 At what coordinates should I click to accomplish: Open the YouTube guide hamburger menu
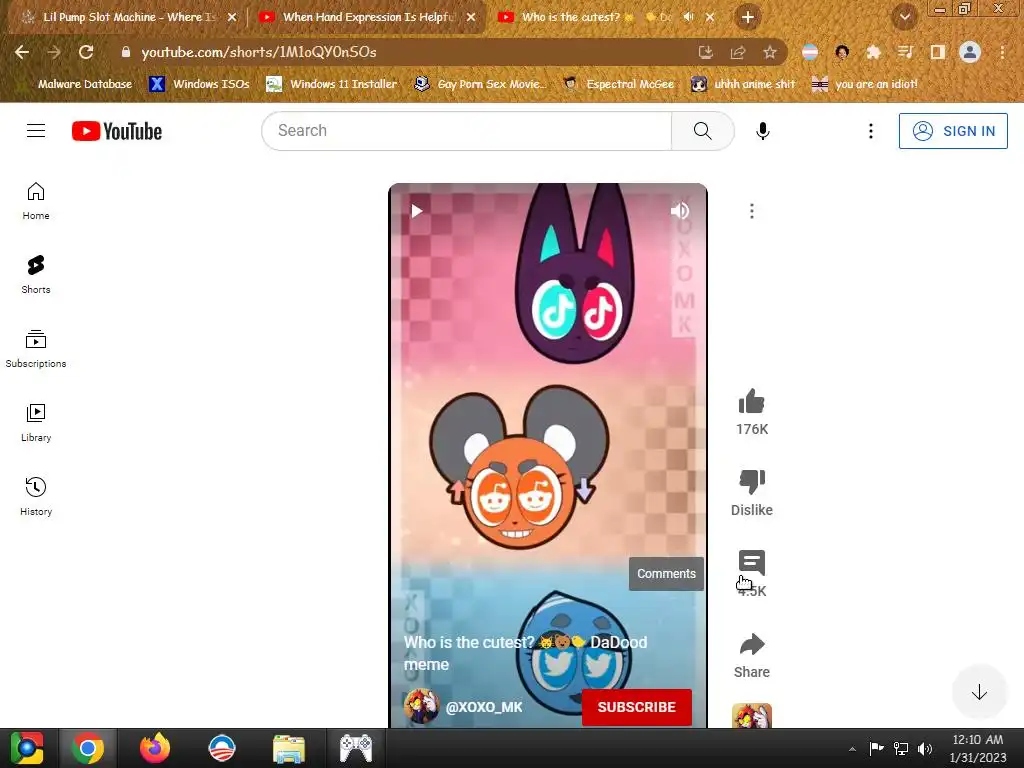point(36,131)
